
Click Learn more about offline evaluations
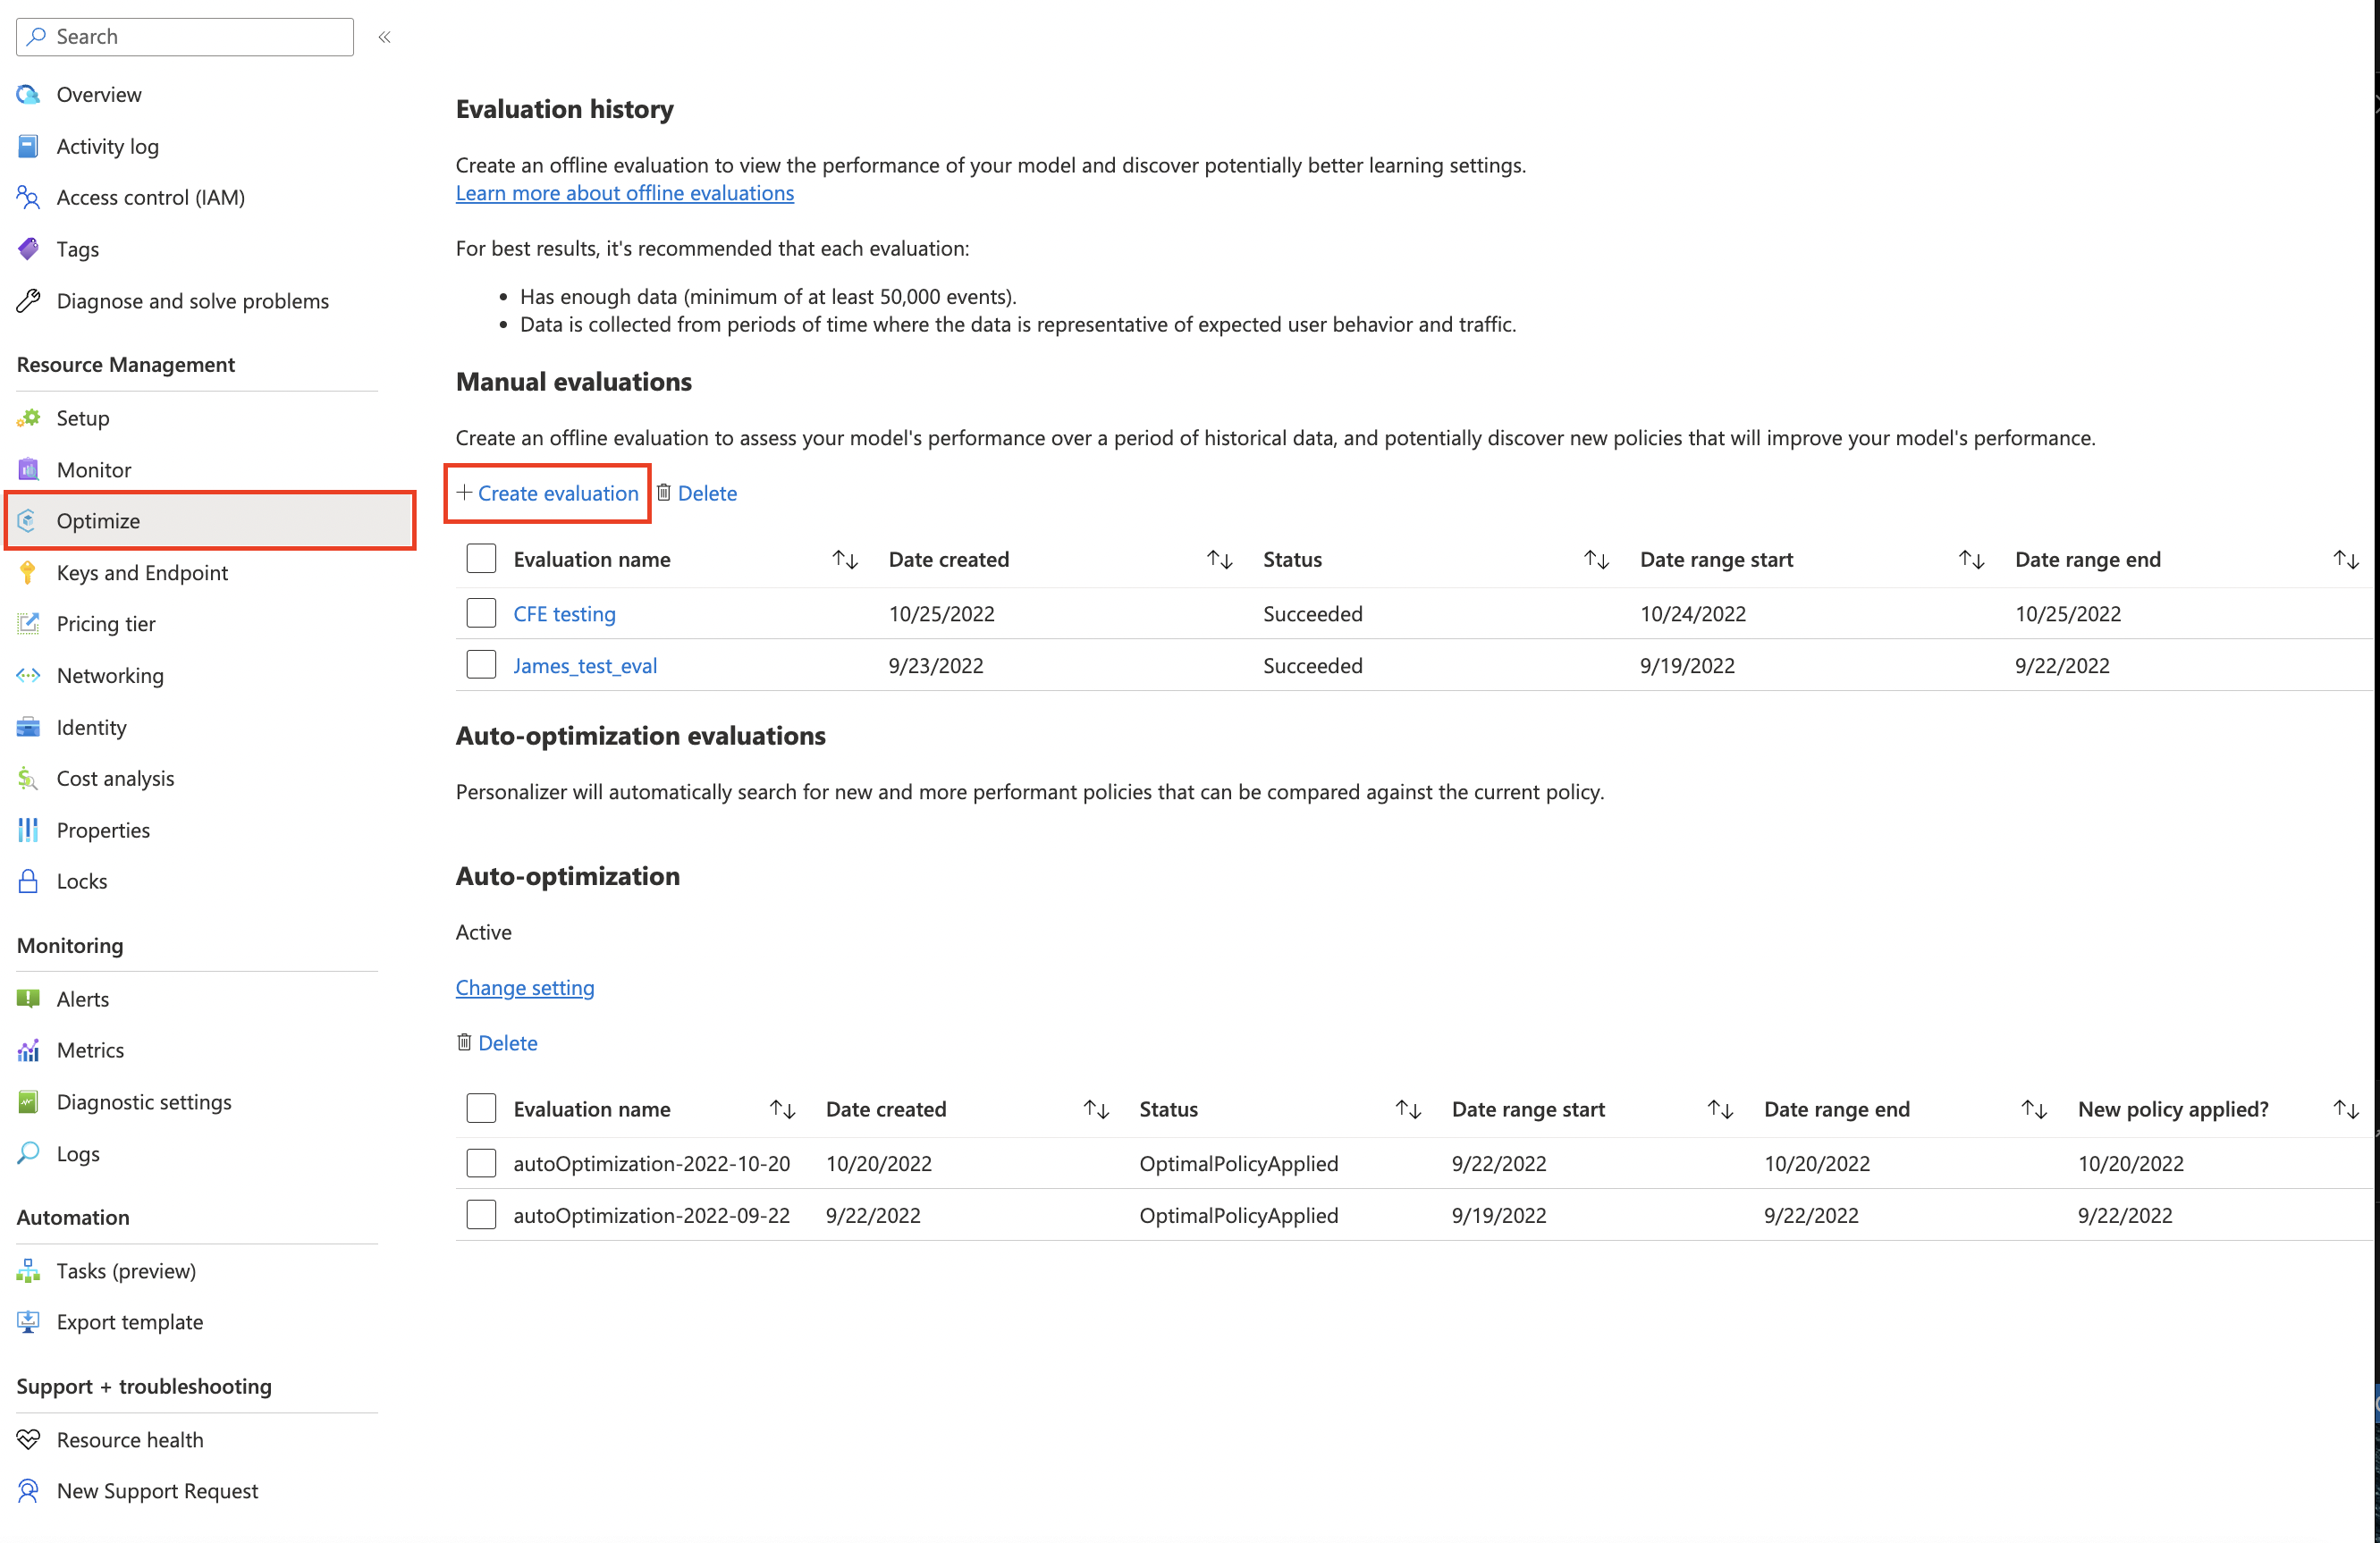(x=624, y=192)
